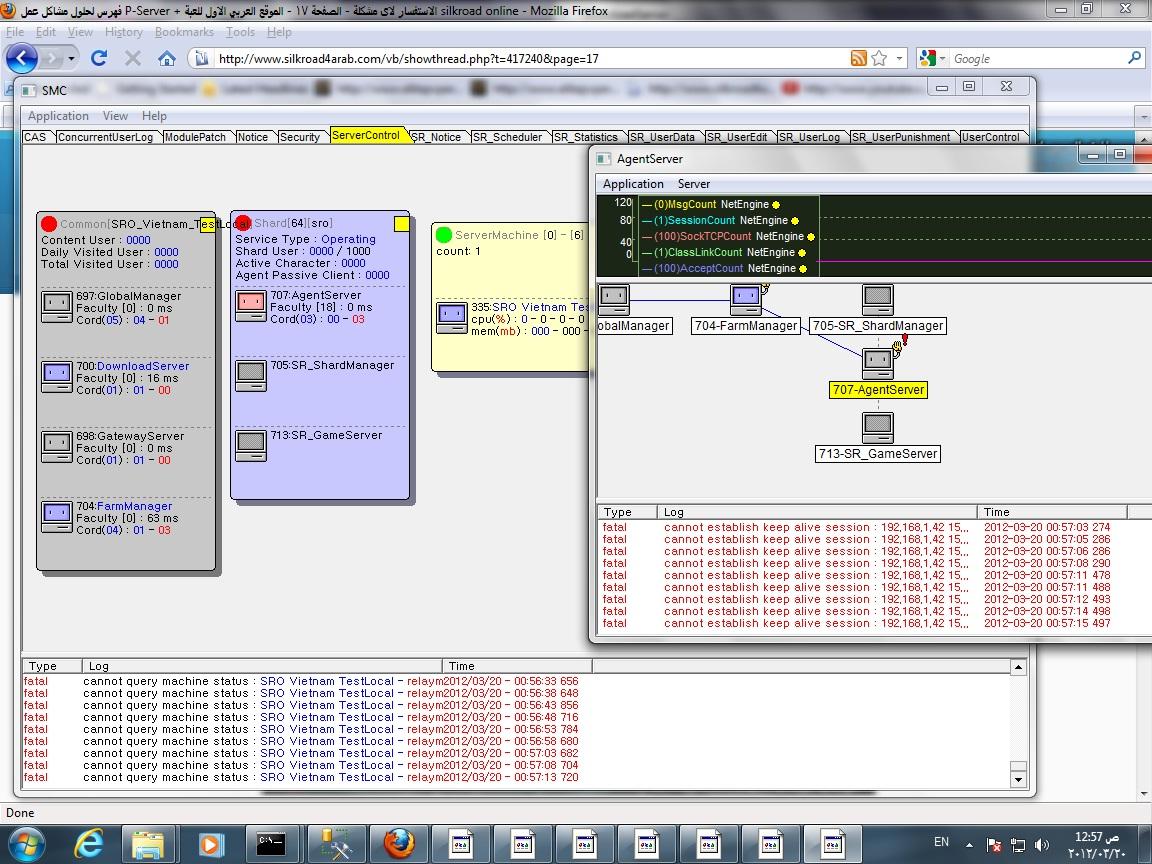This screenshot has width=1152, height=864.
Task: Open the Firefox History menu
Action: click(123, 32)
